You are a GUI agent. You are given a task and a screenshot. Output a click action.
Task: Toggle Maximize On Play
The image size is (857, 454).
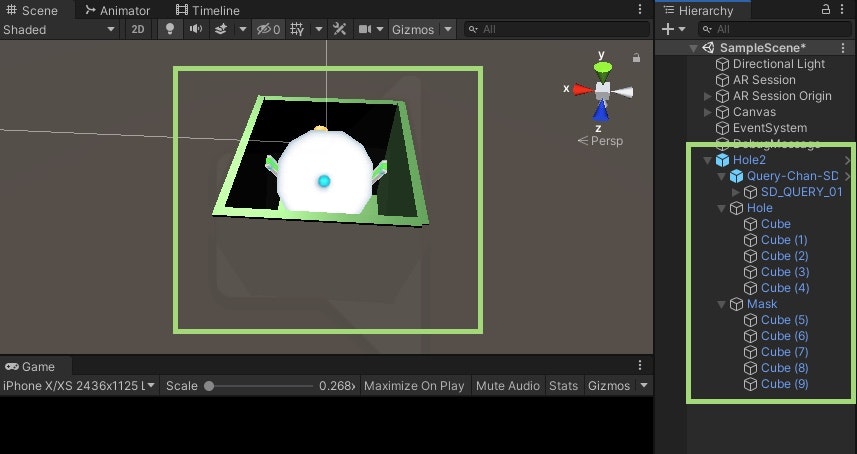pos(414,386)
